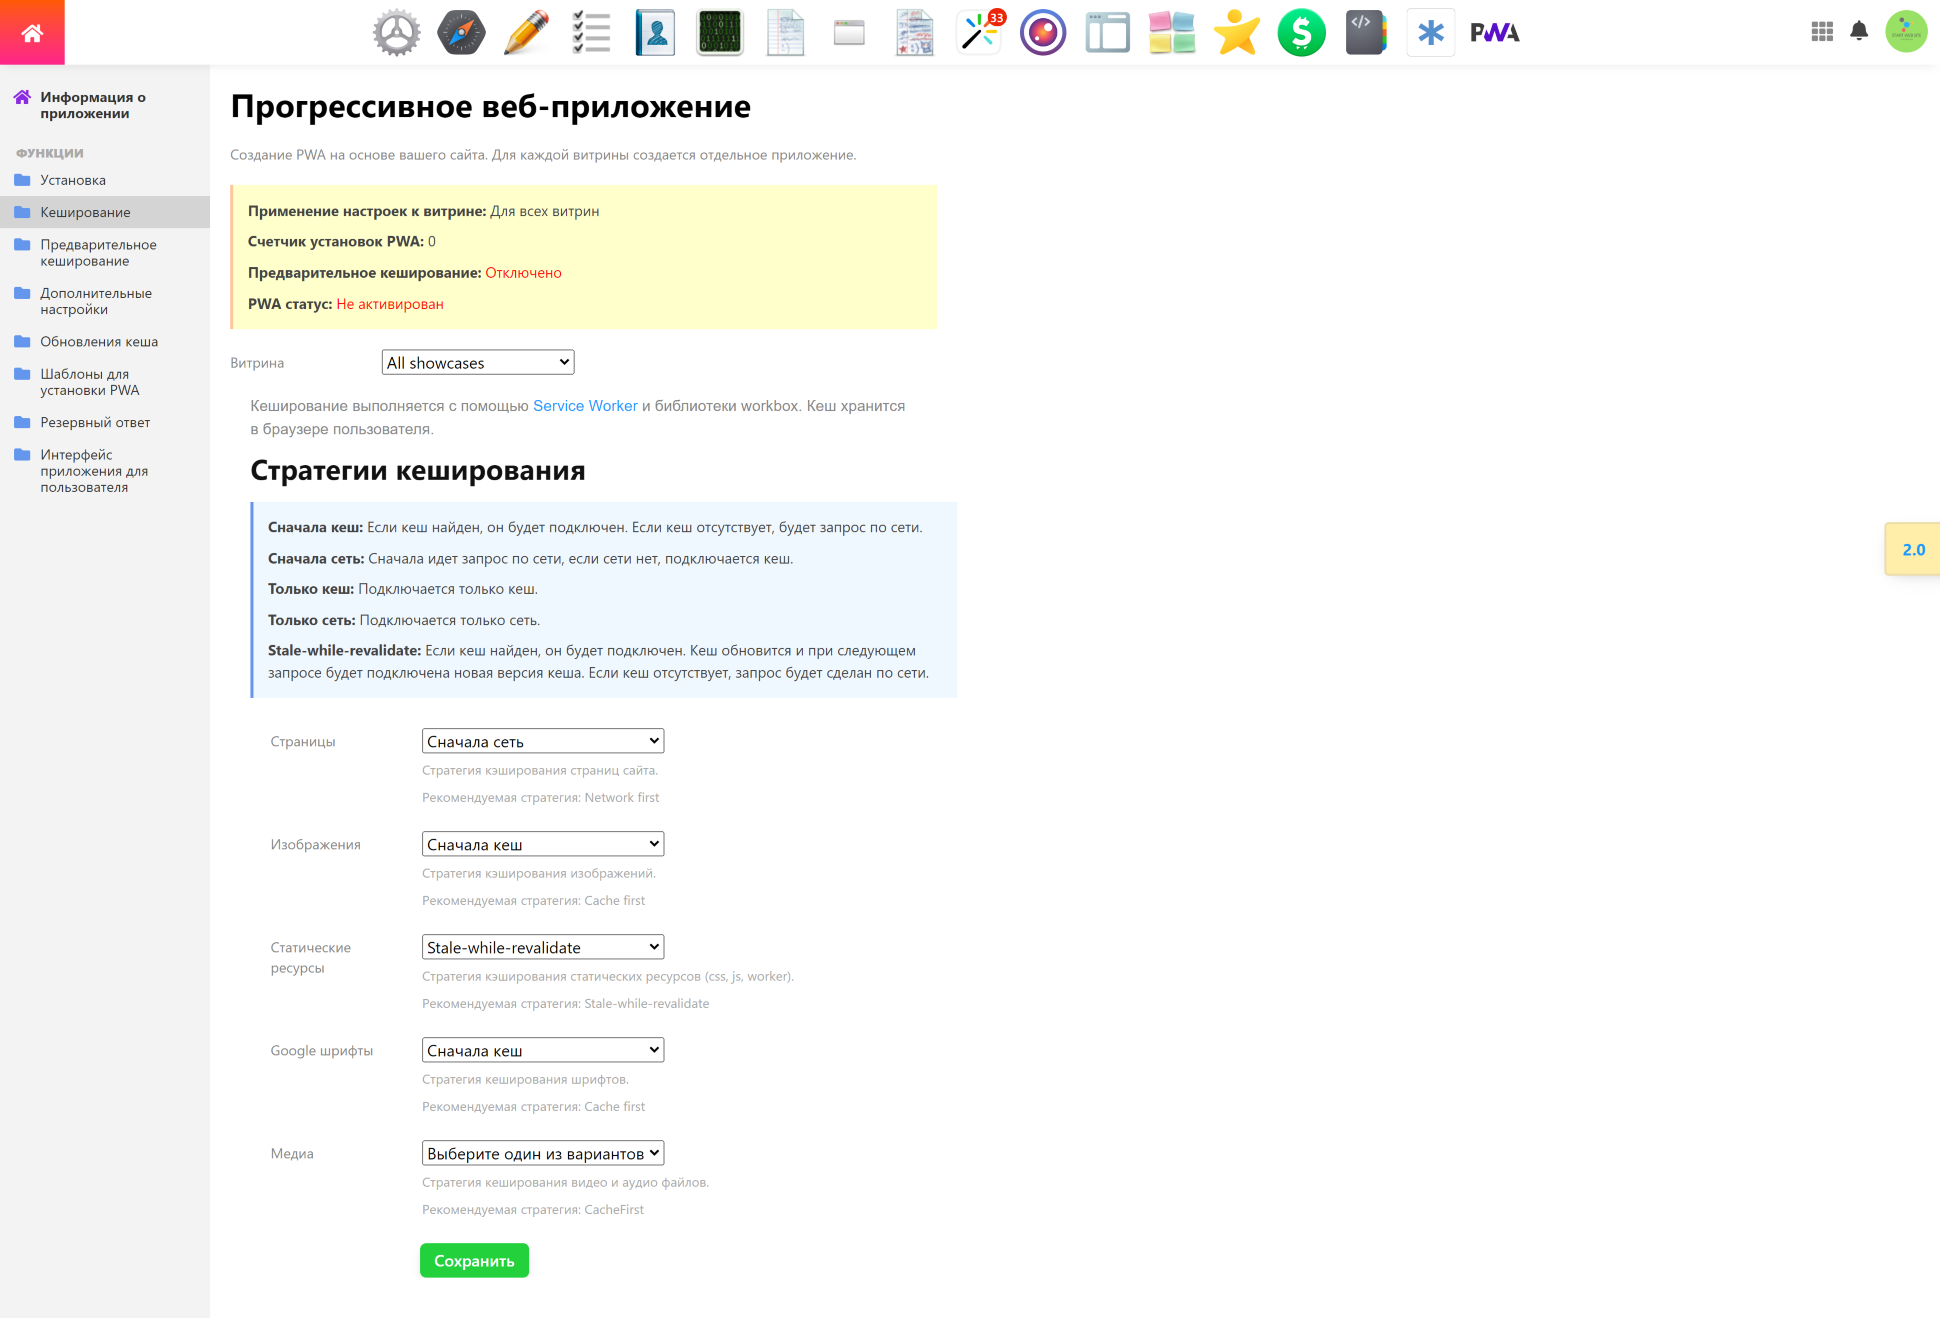Open the Страницы strategy dropdown
1940x1318 pixels.
(x=543, y=741)
